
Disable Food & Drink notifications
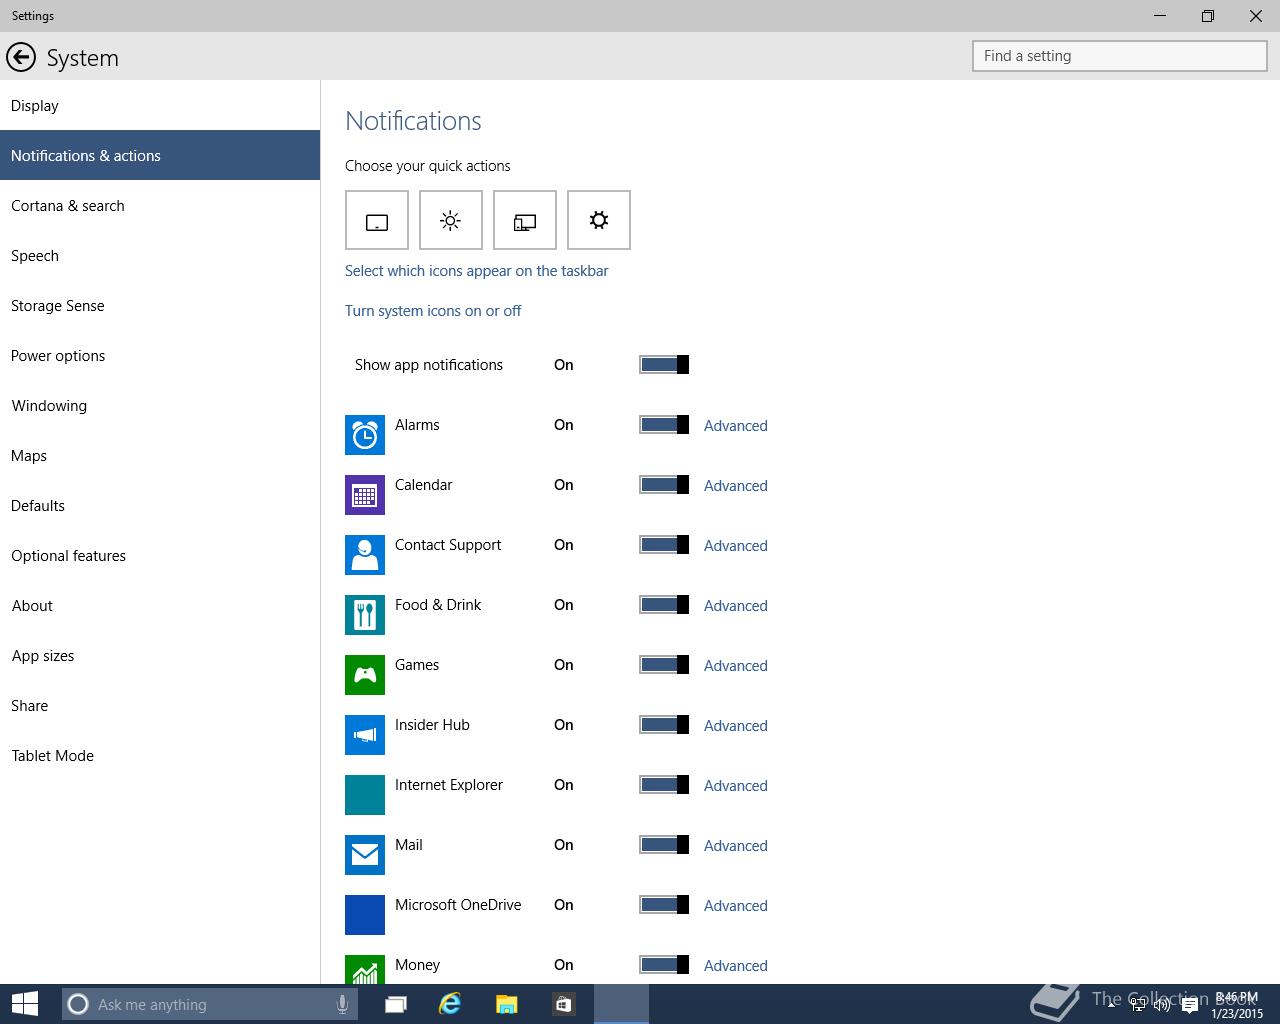pos(664,605)
